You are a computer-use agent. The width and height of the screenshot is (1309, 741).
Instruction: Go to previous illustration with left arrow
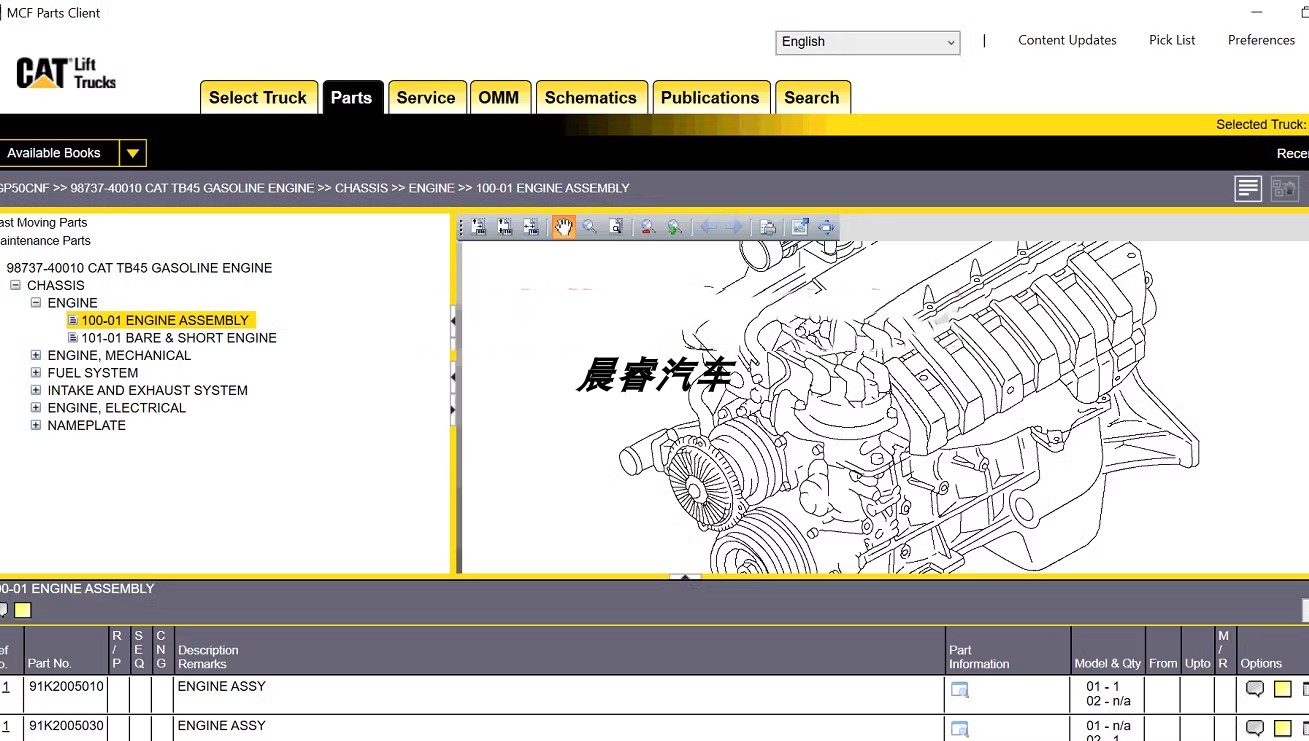pos(708,227)
